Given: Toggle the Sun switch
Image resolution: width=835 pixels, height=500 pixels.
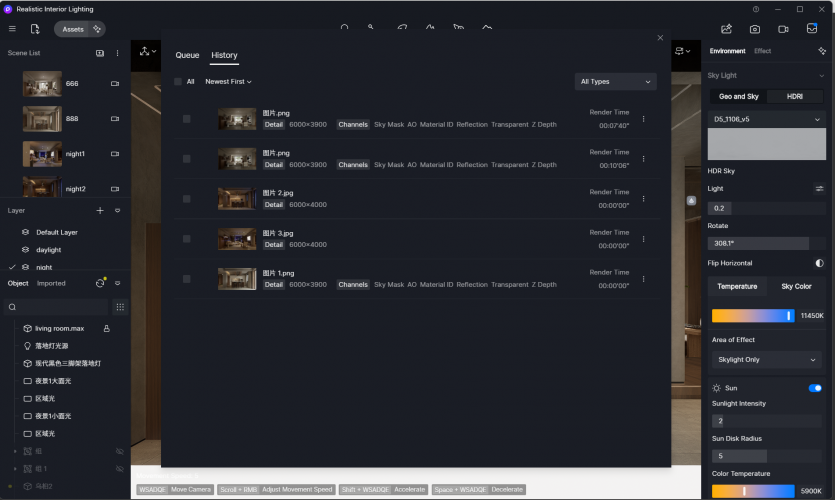Looking at the screenshot, I should coord(814,388).
